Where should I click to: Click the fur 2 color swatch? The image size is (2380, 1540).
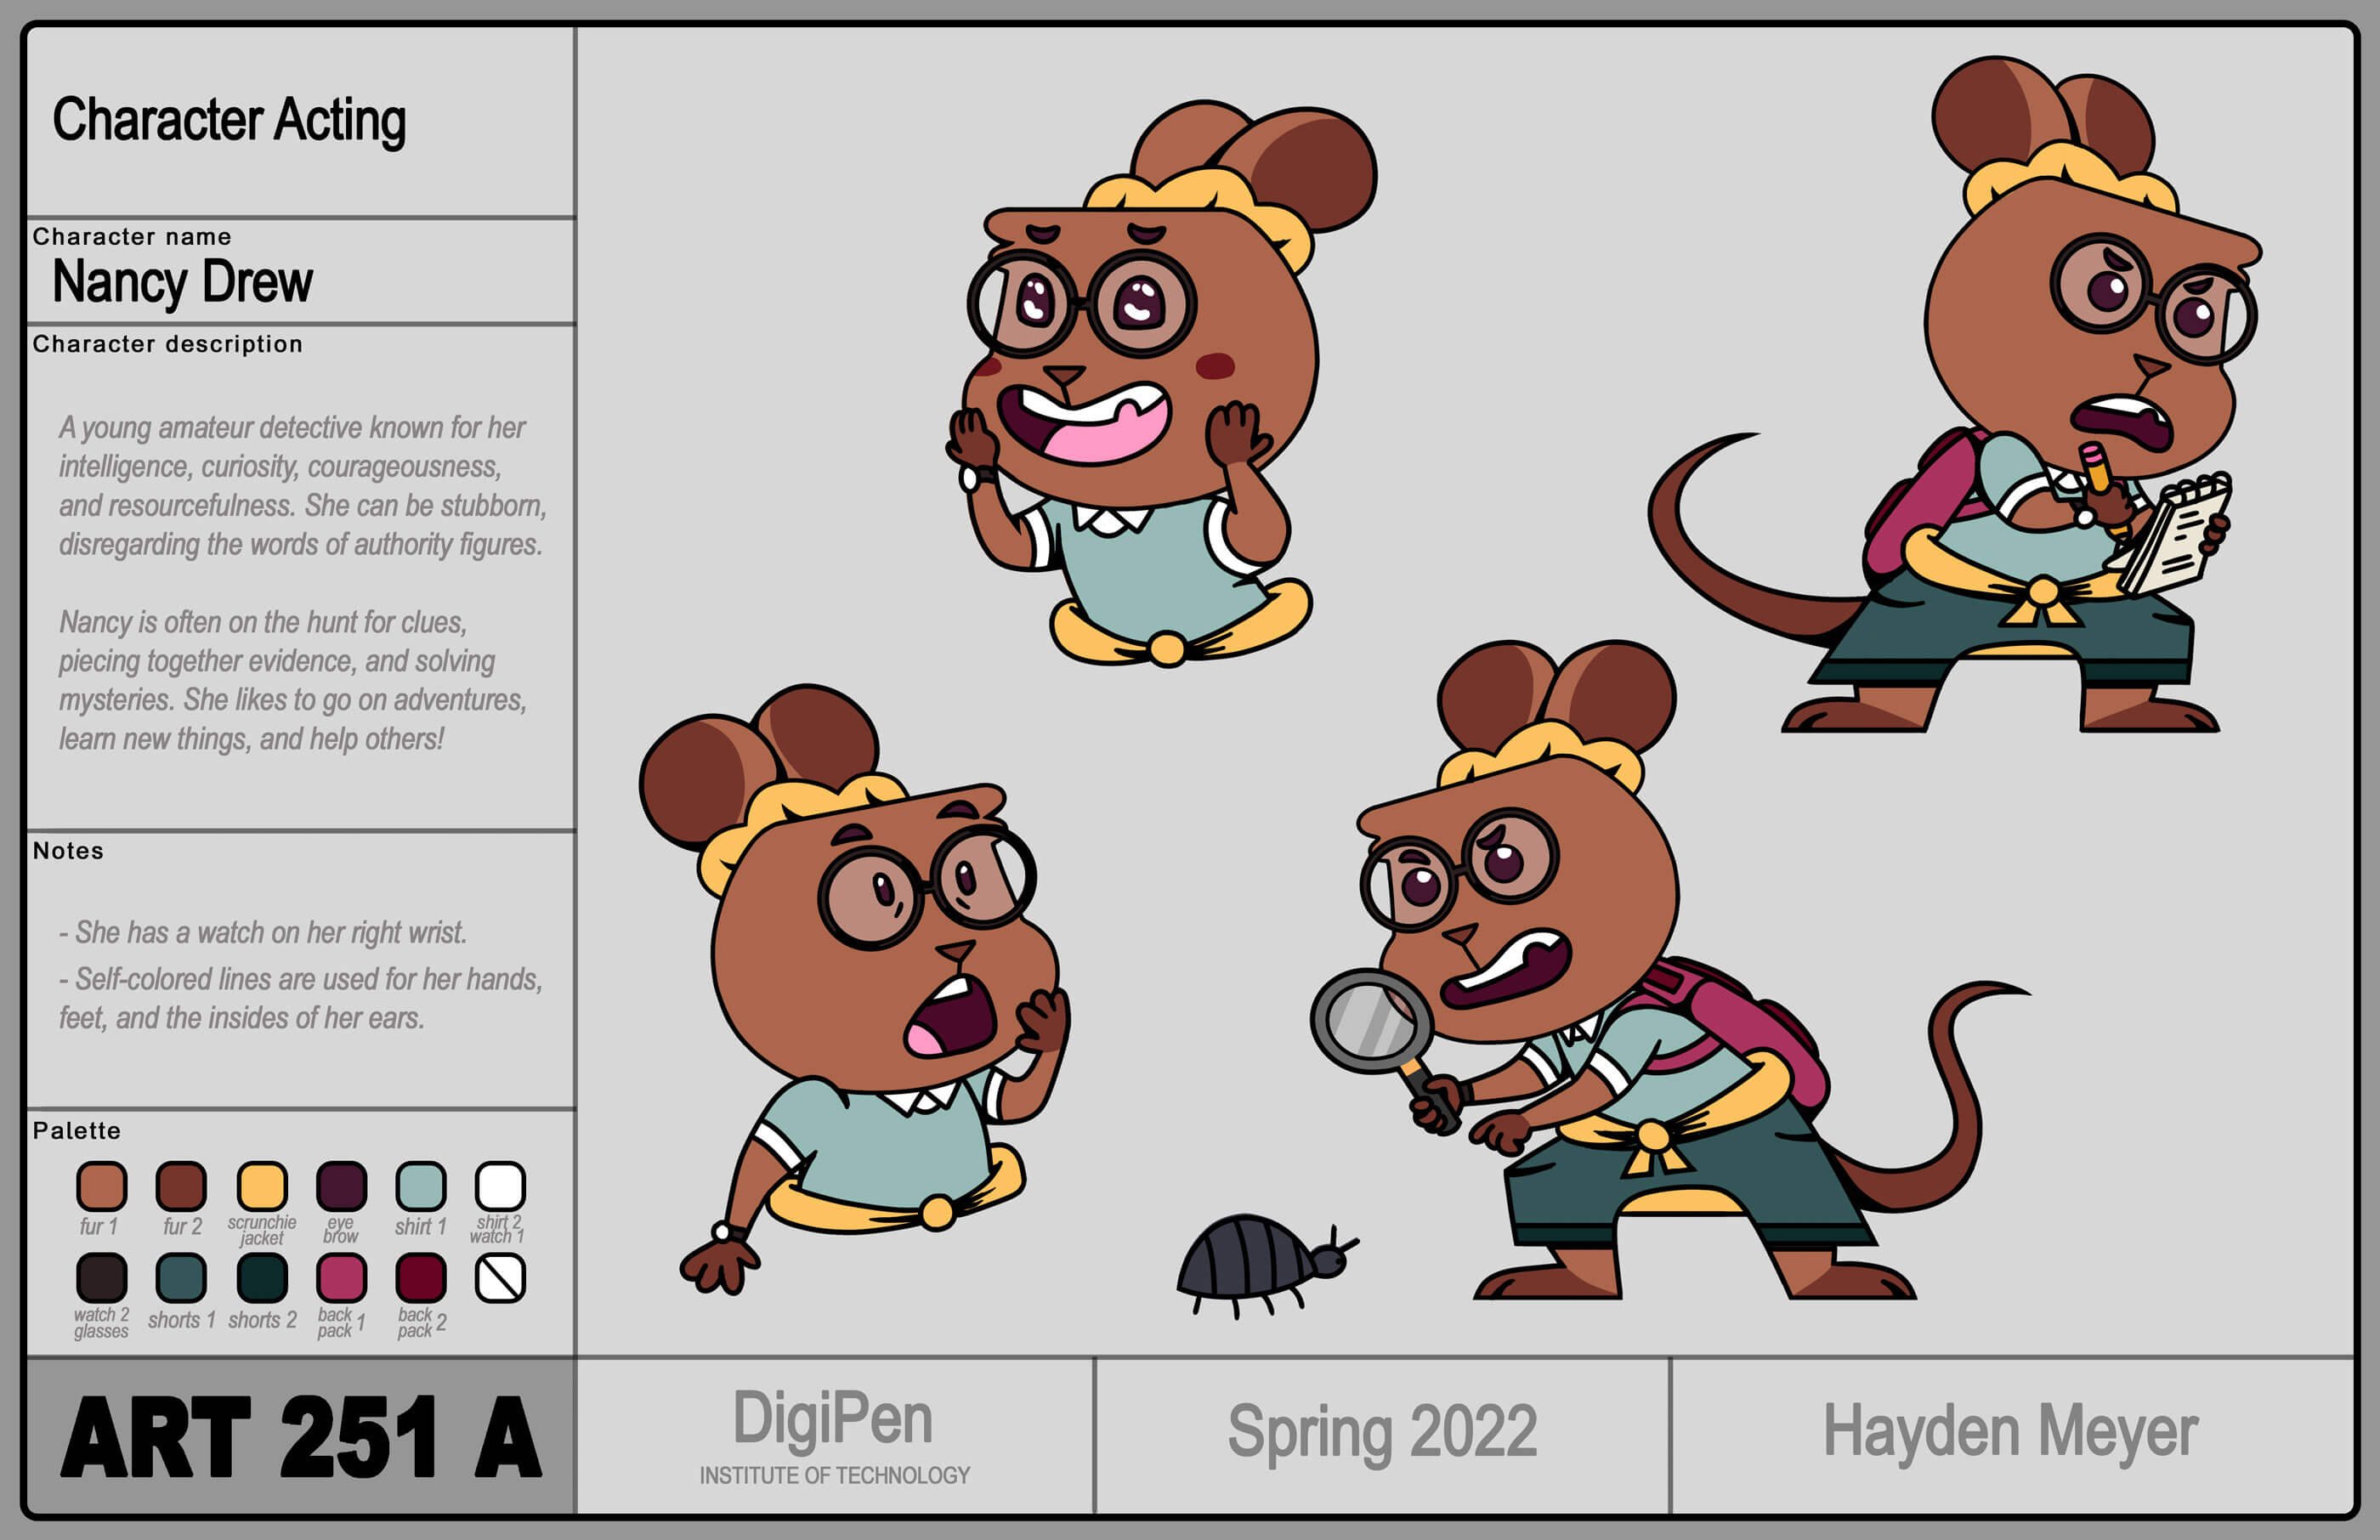pos(181,1187)
